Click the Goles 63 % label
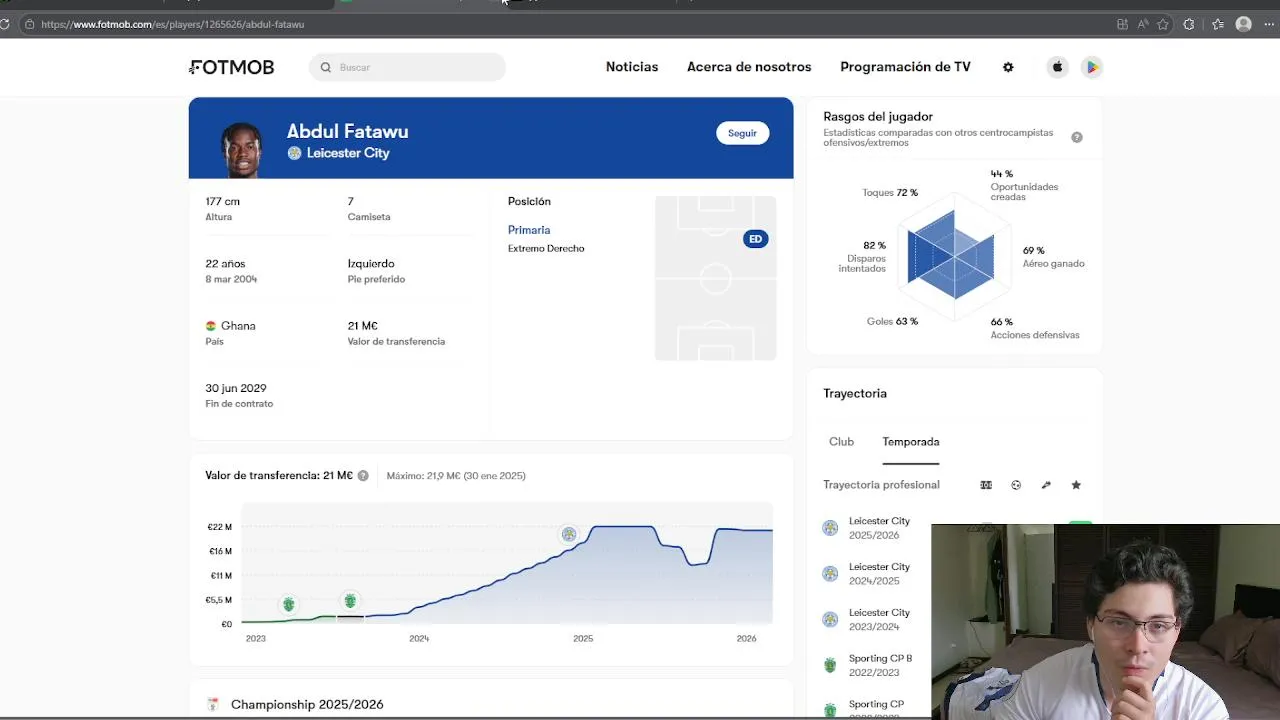Screen dimensions: 1280x720 (892, 322)
